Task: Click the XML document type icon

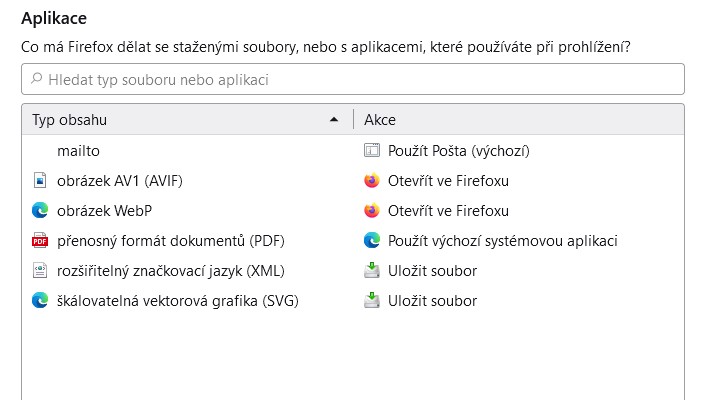Action: coord(40,271)
